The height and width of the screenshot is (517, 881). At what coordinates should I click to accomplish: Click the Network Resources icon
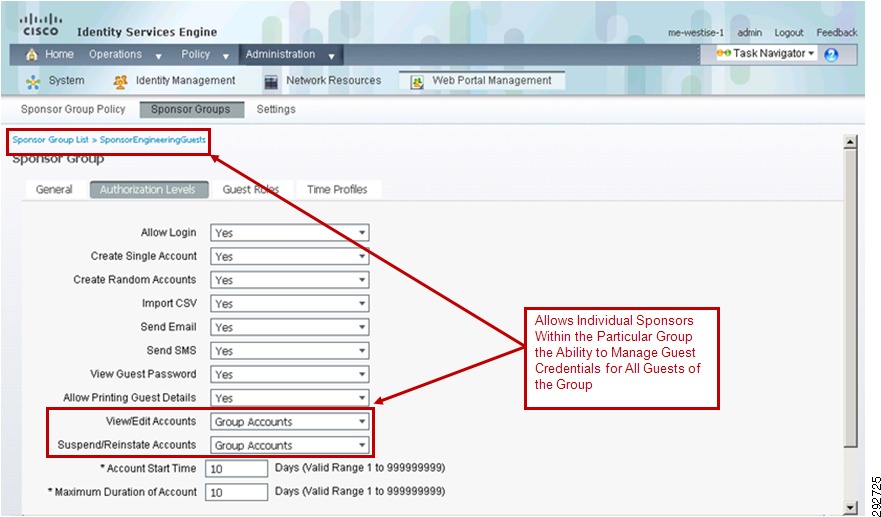click(271, 82)
